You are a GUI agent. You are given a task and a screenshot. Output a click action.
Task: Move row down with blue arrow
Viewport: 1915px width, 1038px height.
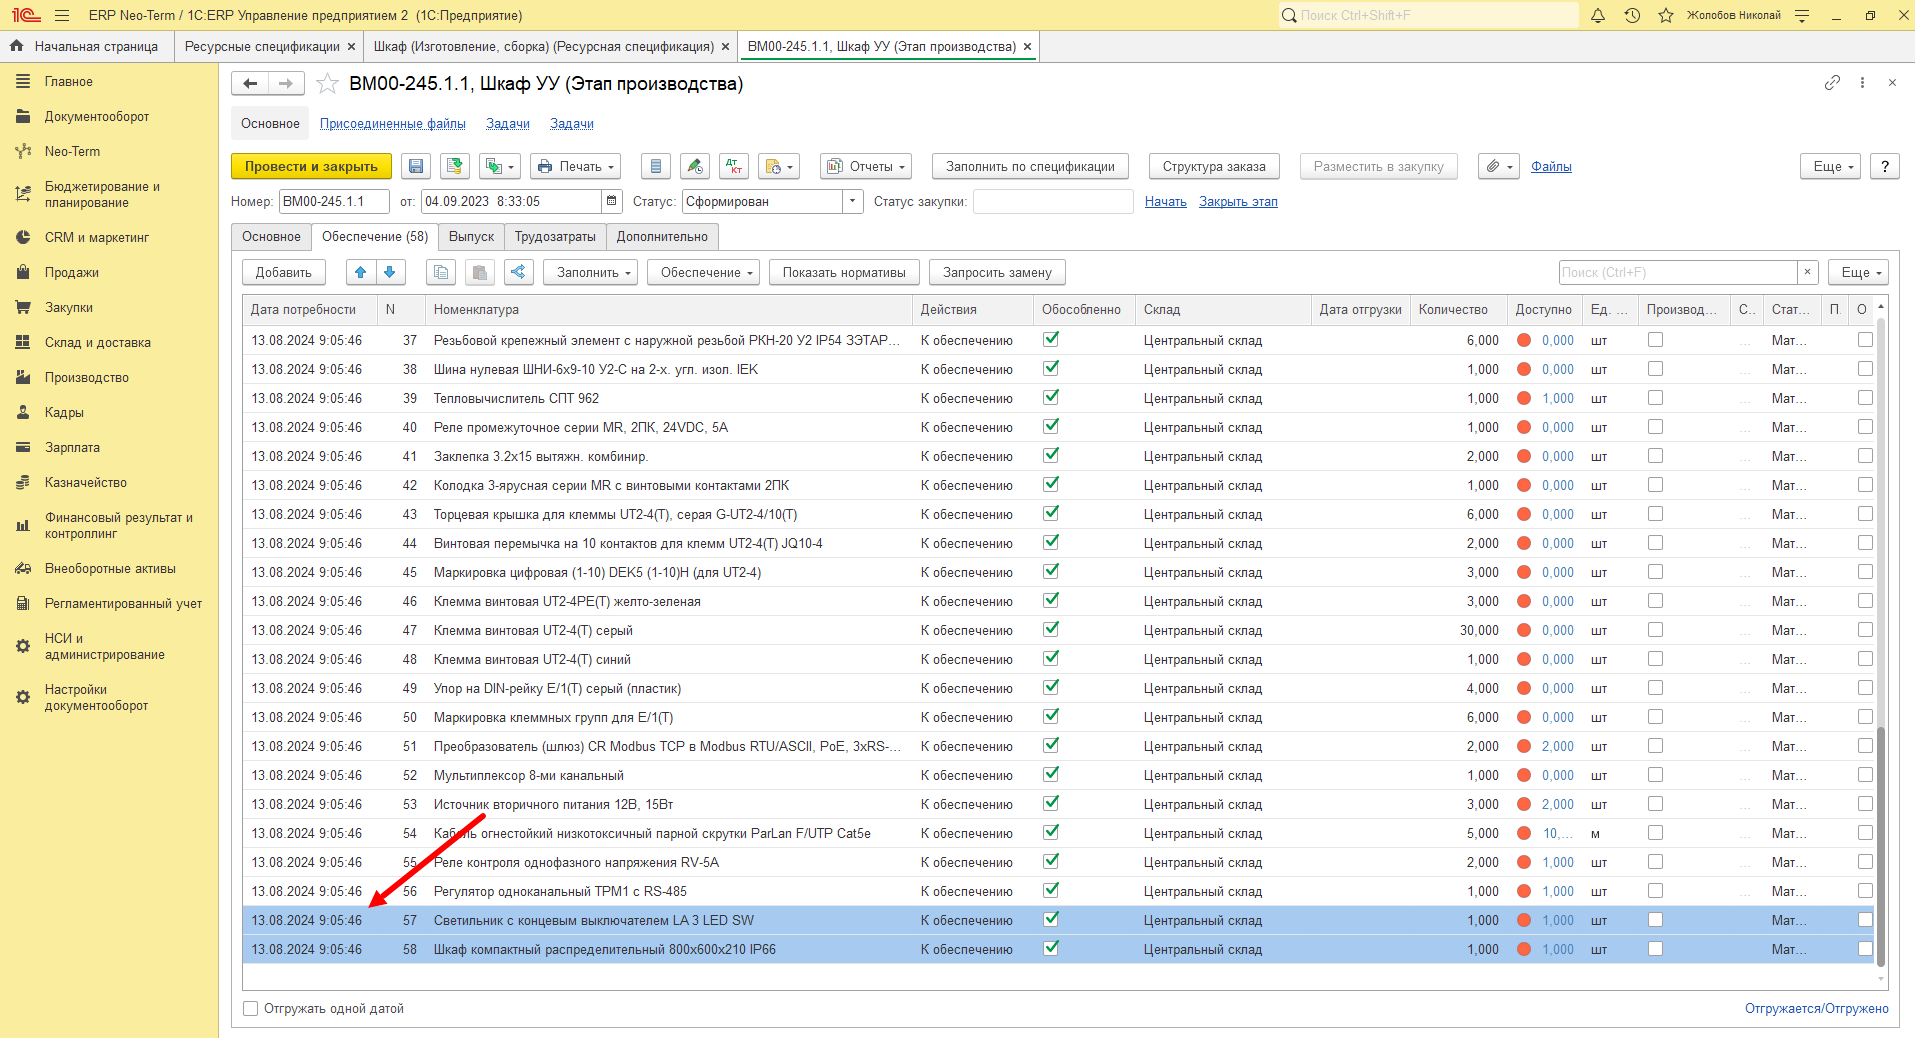[x=390, y=272]
